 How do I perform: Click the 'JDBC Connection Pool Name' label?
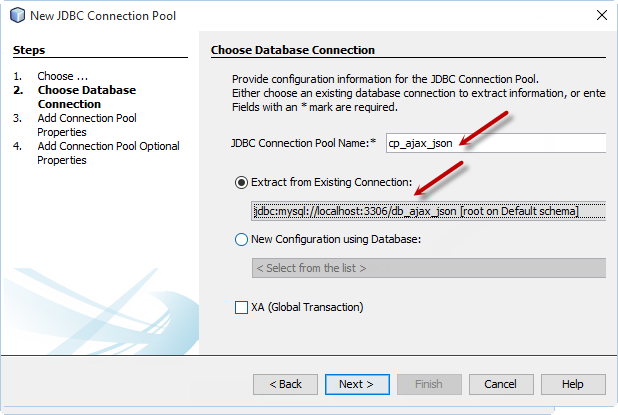click(x=303, y=143)
